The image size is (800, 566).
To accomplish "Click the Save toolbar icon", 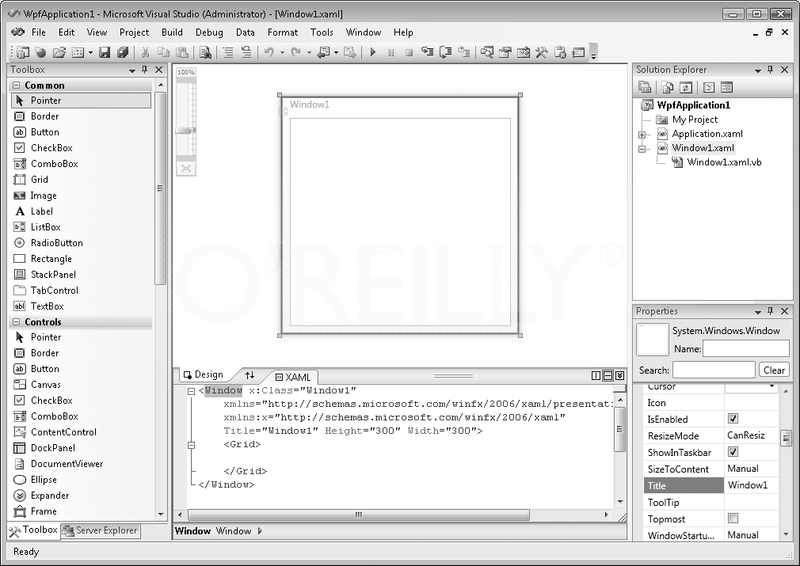I will pos(105,52).
